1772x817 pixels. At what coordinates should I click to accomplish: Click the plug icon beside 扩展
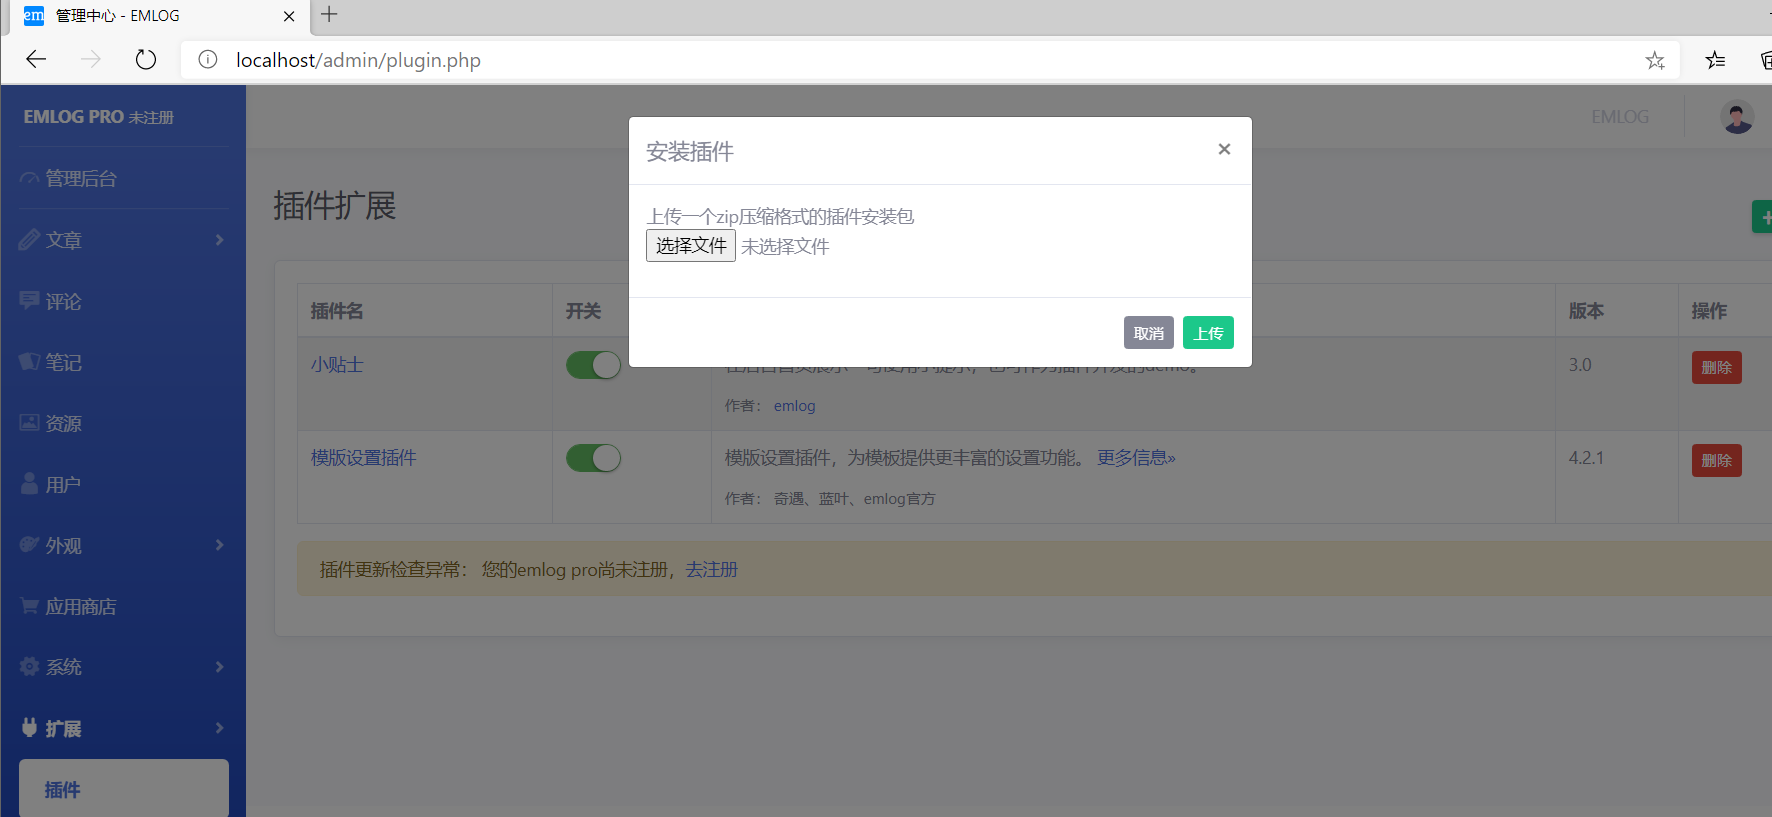pyautogui.click(x=29, y=727)
